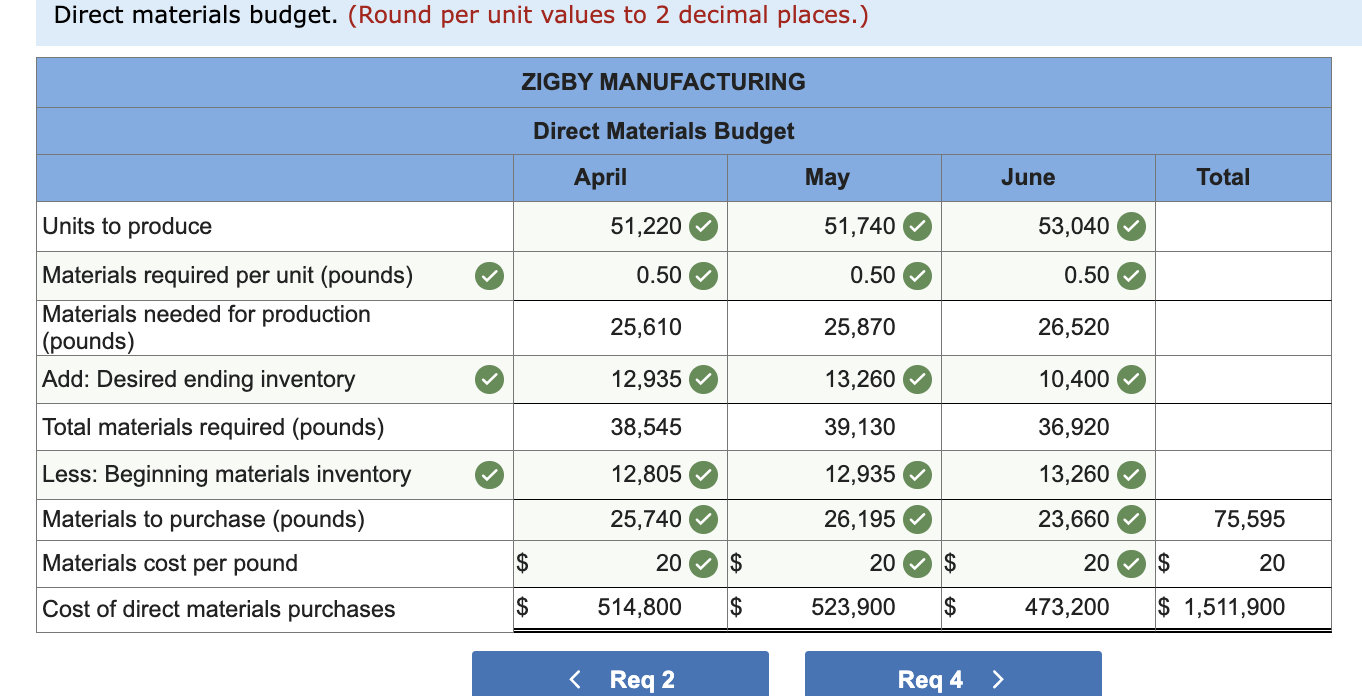Click checkmark beside June cost per pound 20

coord(1131,563)
